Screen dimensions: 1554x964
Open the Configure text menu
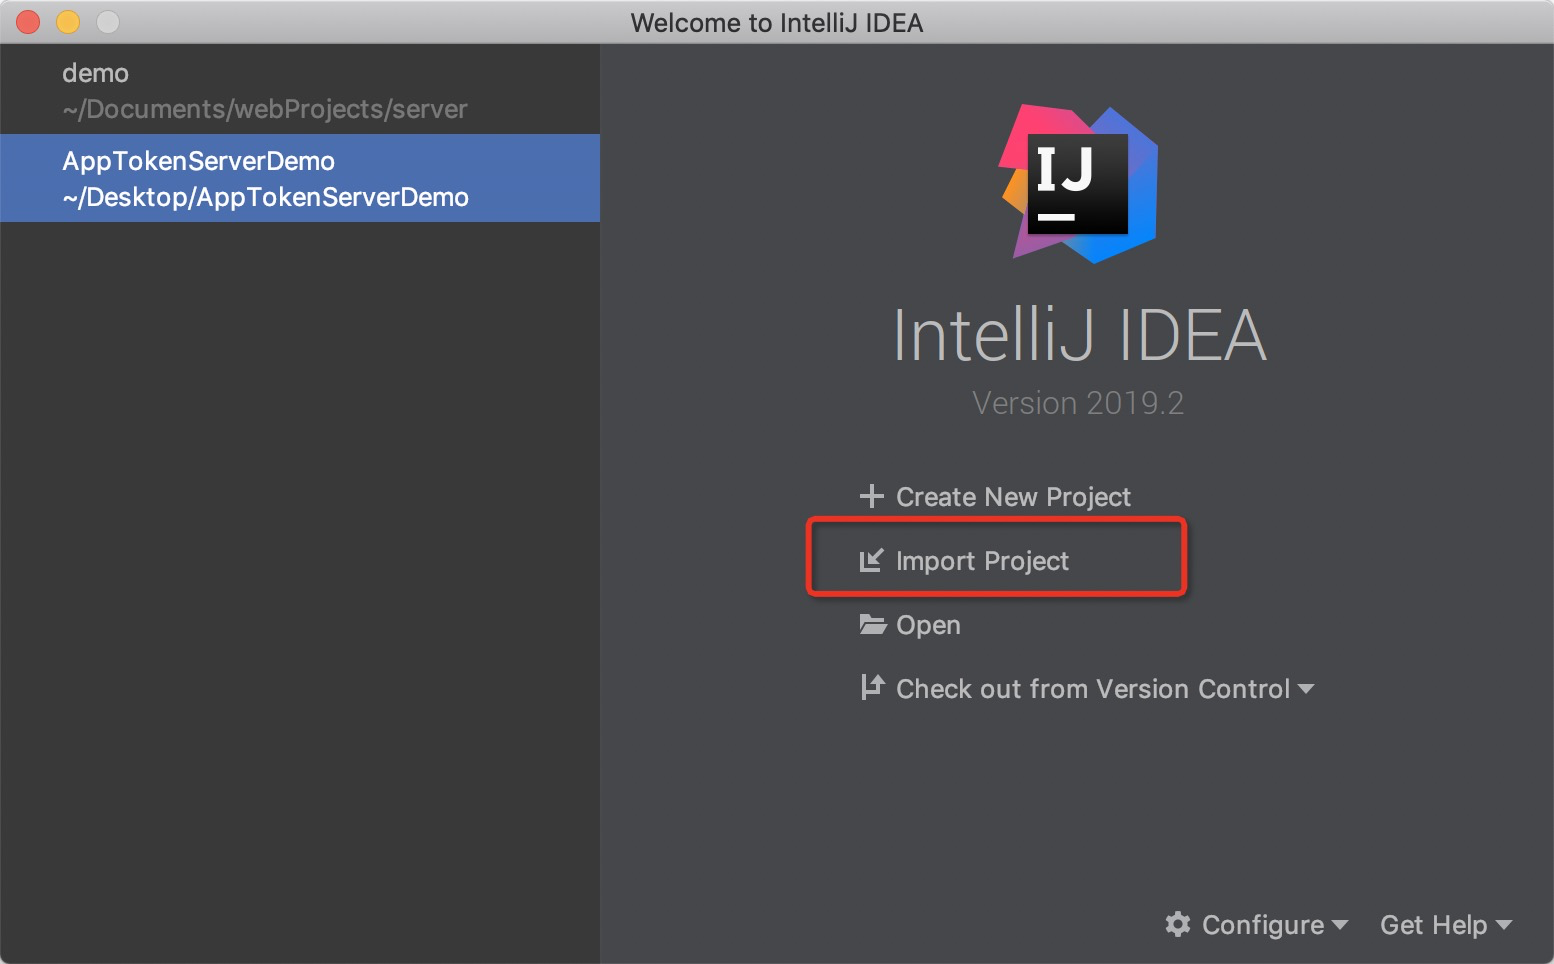pos(1262,925)
